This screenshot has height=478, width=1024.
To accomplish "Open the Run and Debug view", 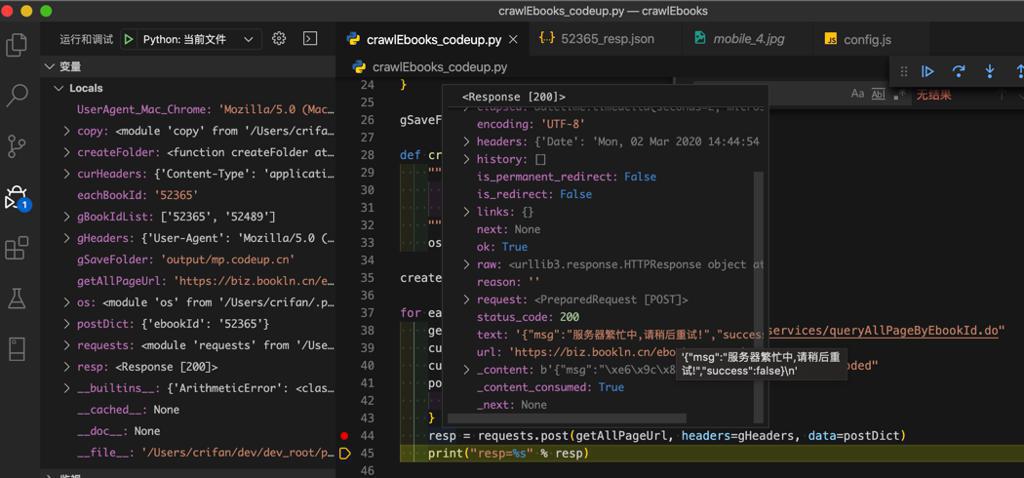I will tap(17, 198).
